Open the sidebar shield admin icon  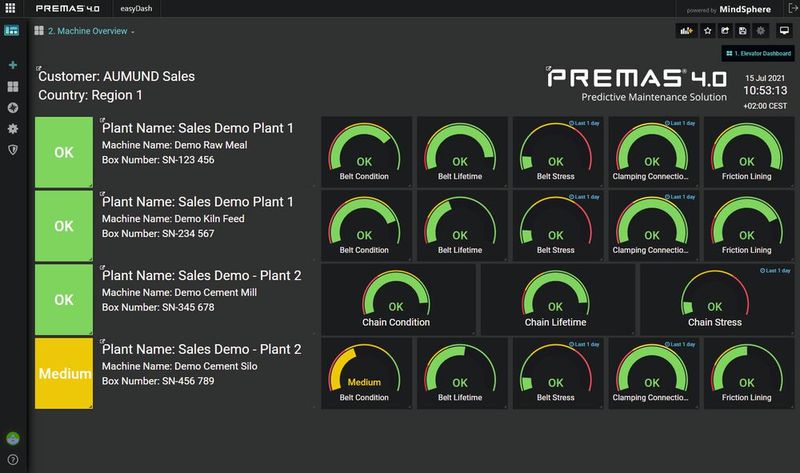pyautogui.click(x=13, y=150)
